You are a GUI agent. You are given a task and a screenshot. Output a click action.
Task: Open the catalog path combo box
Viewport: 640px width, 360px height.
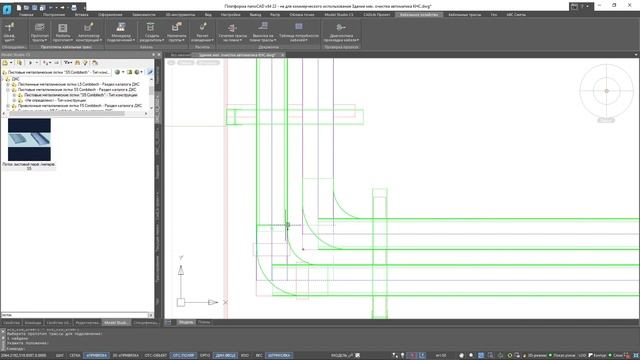coord(57,72)
